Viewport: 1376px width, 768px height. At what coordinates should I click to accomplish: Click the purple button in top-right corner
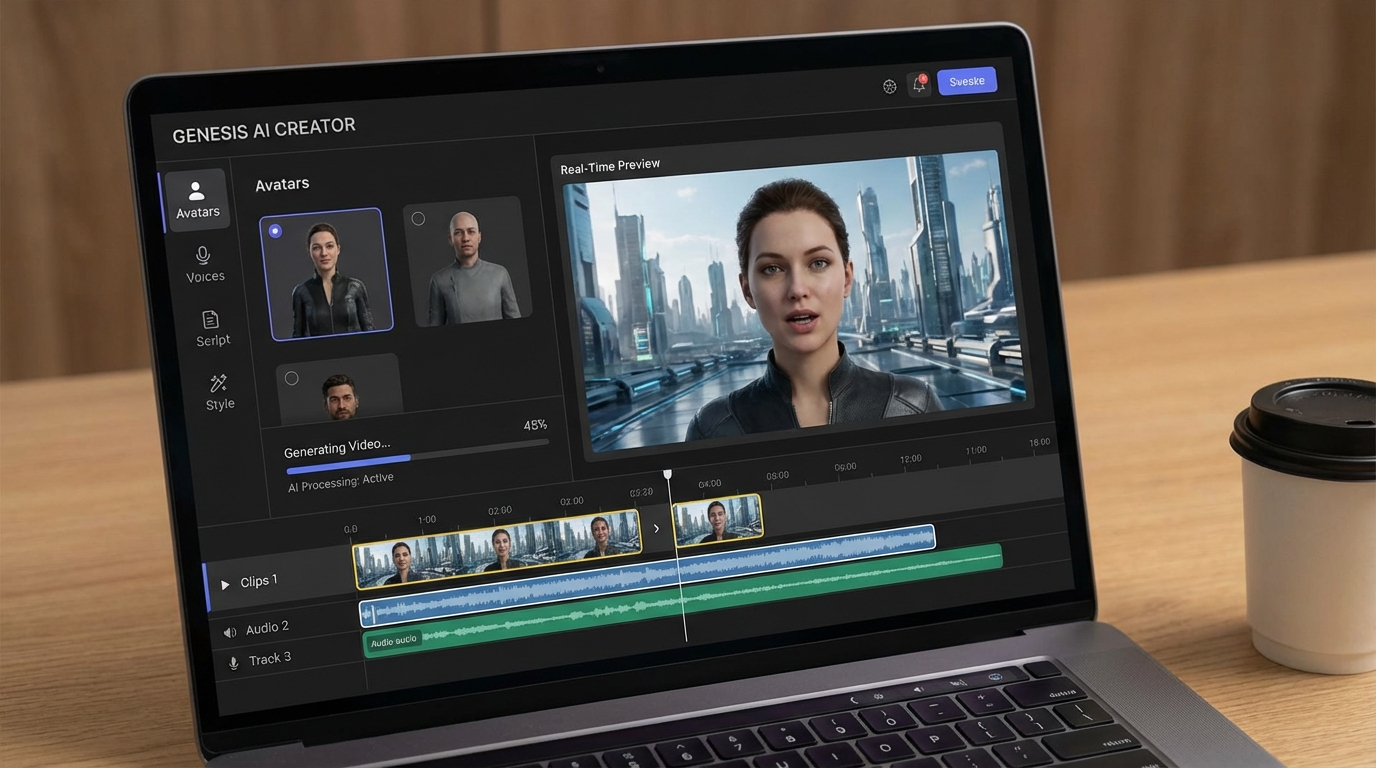click(x=967, y=81)
